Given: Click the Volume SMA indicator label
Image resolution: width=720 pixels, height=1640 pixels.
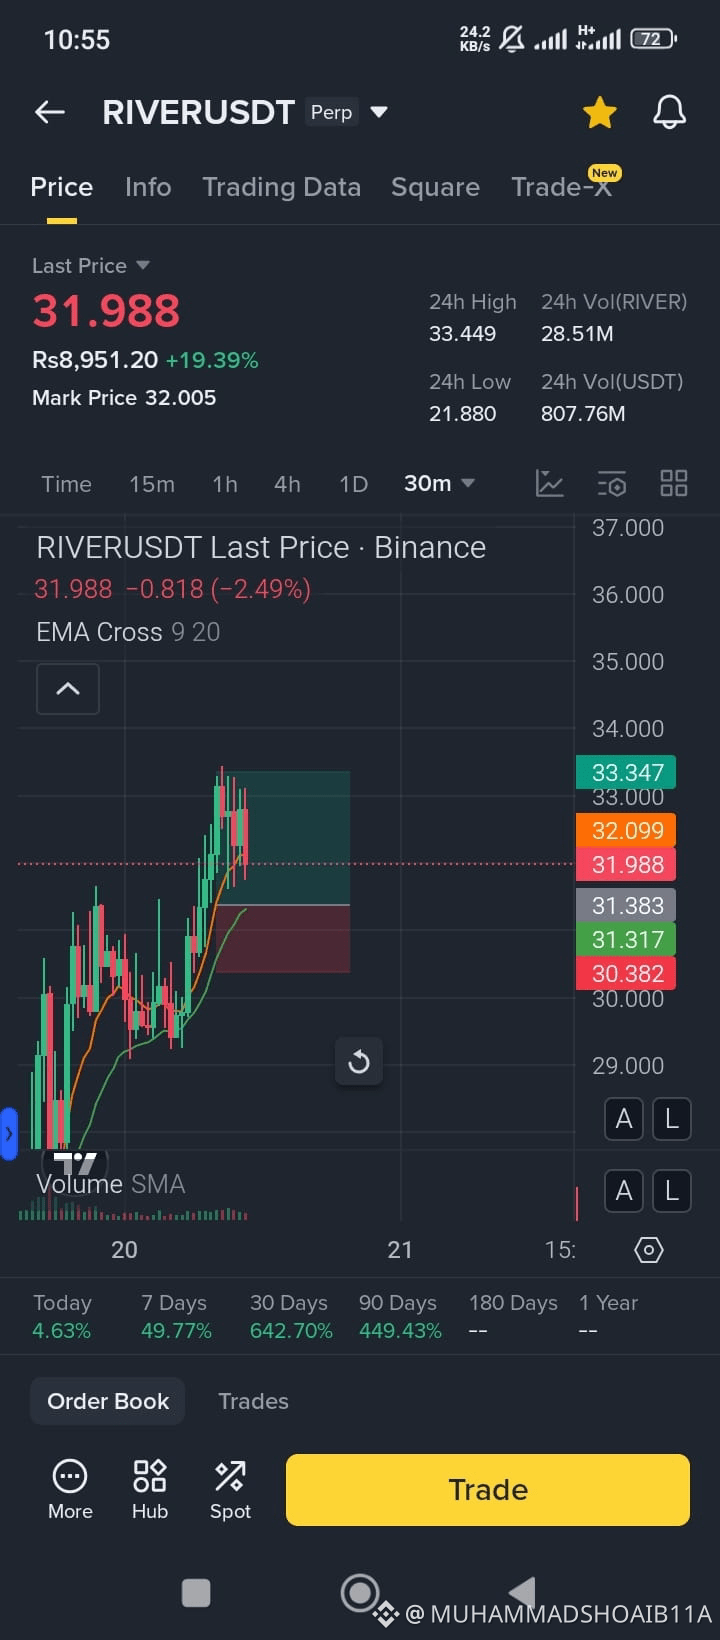Looking at the screenshot, I should (111, 1185).
